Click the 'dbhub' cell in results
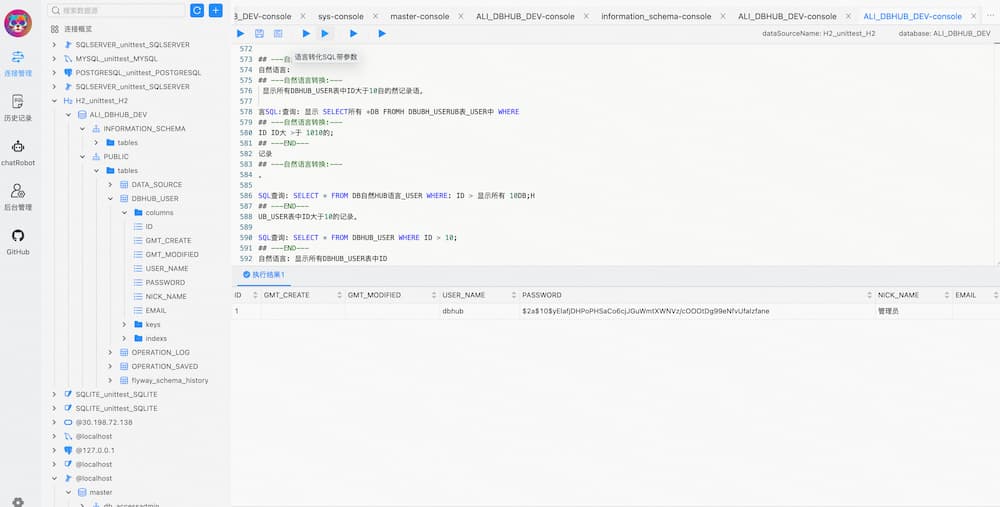Image resolution: width=1000 pixels, height=507 pixels. click(x=453, y=311)
